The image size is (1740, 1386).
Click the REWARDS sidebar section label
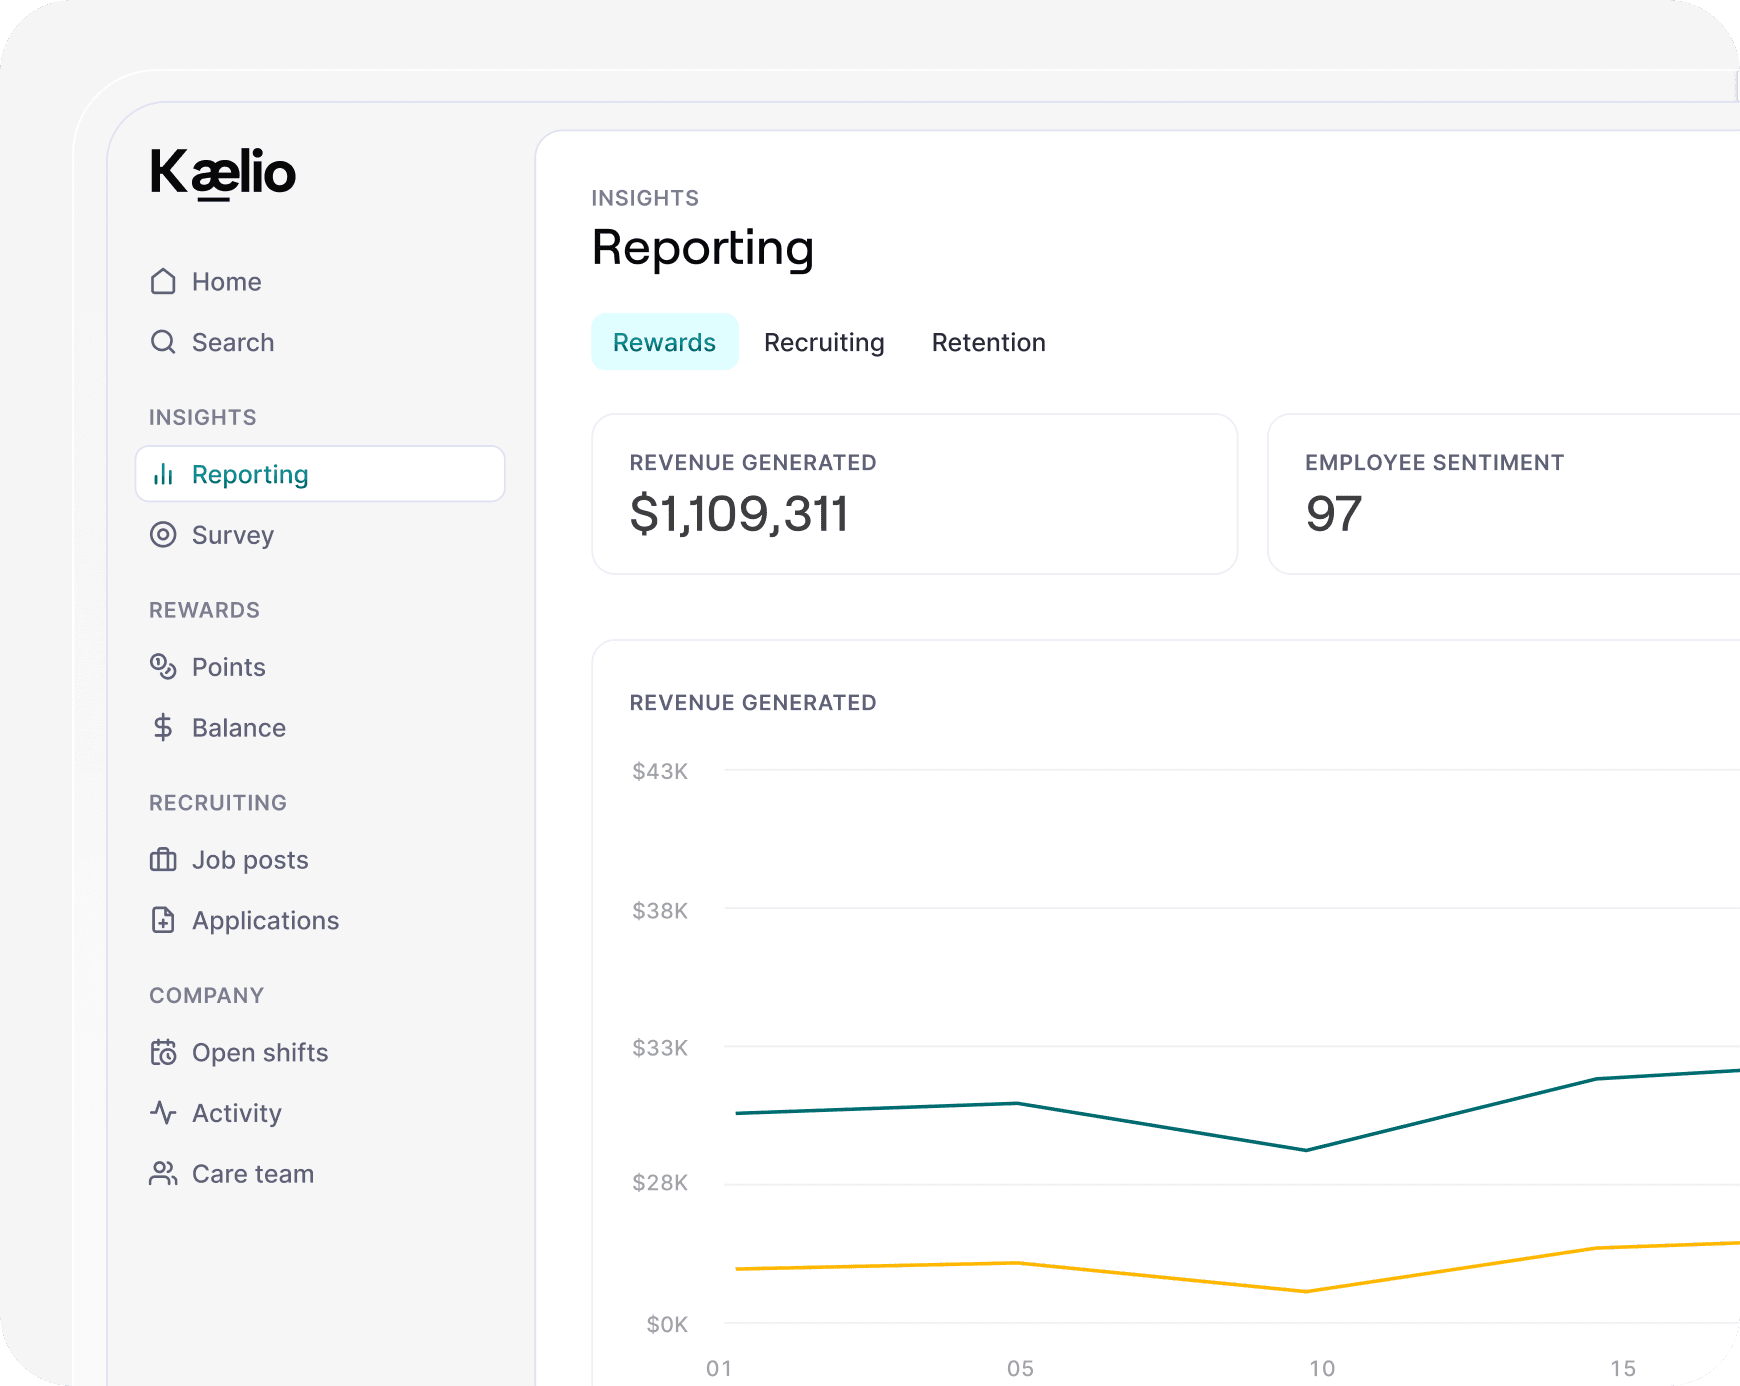204,610
